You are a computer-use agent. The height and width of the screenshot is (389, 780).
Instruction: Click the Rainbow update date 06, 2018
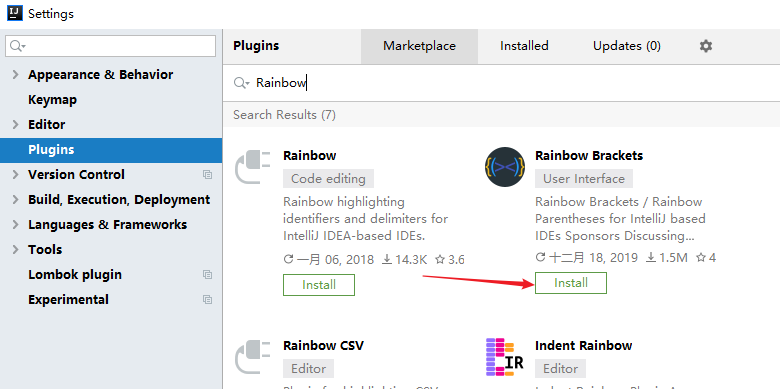point(328,260)
